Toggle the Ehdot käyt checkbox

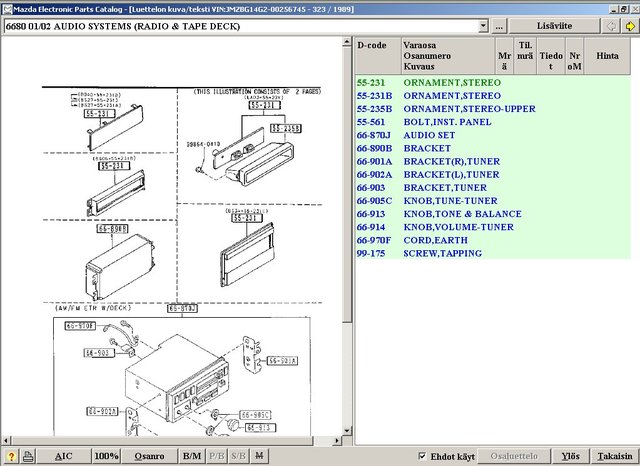422,456
